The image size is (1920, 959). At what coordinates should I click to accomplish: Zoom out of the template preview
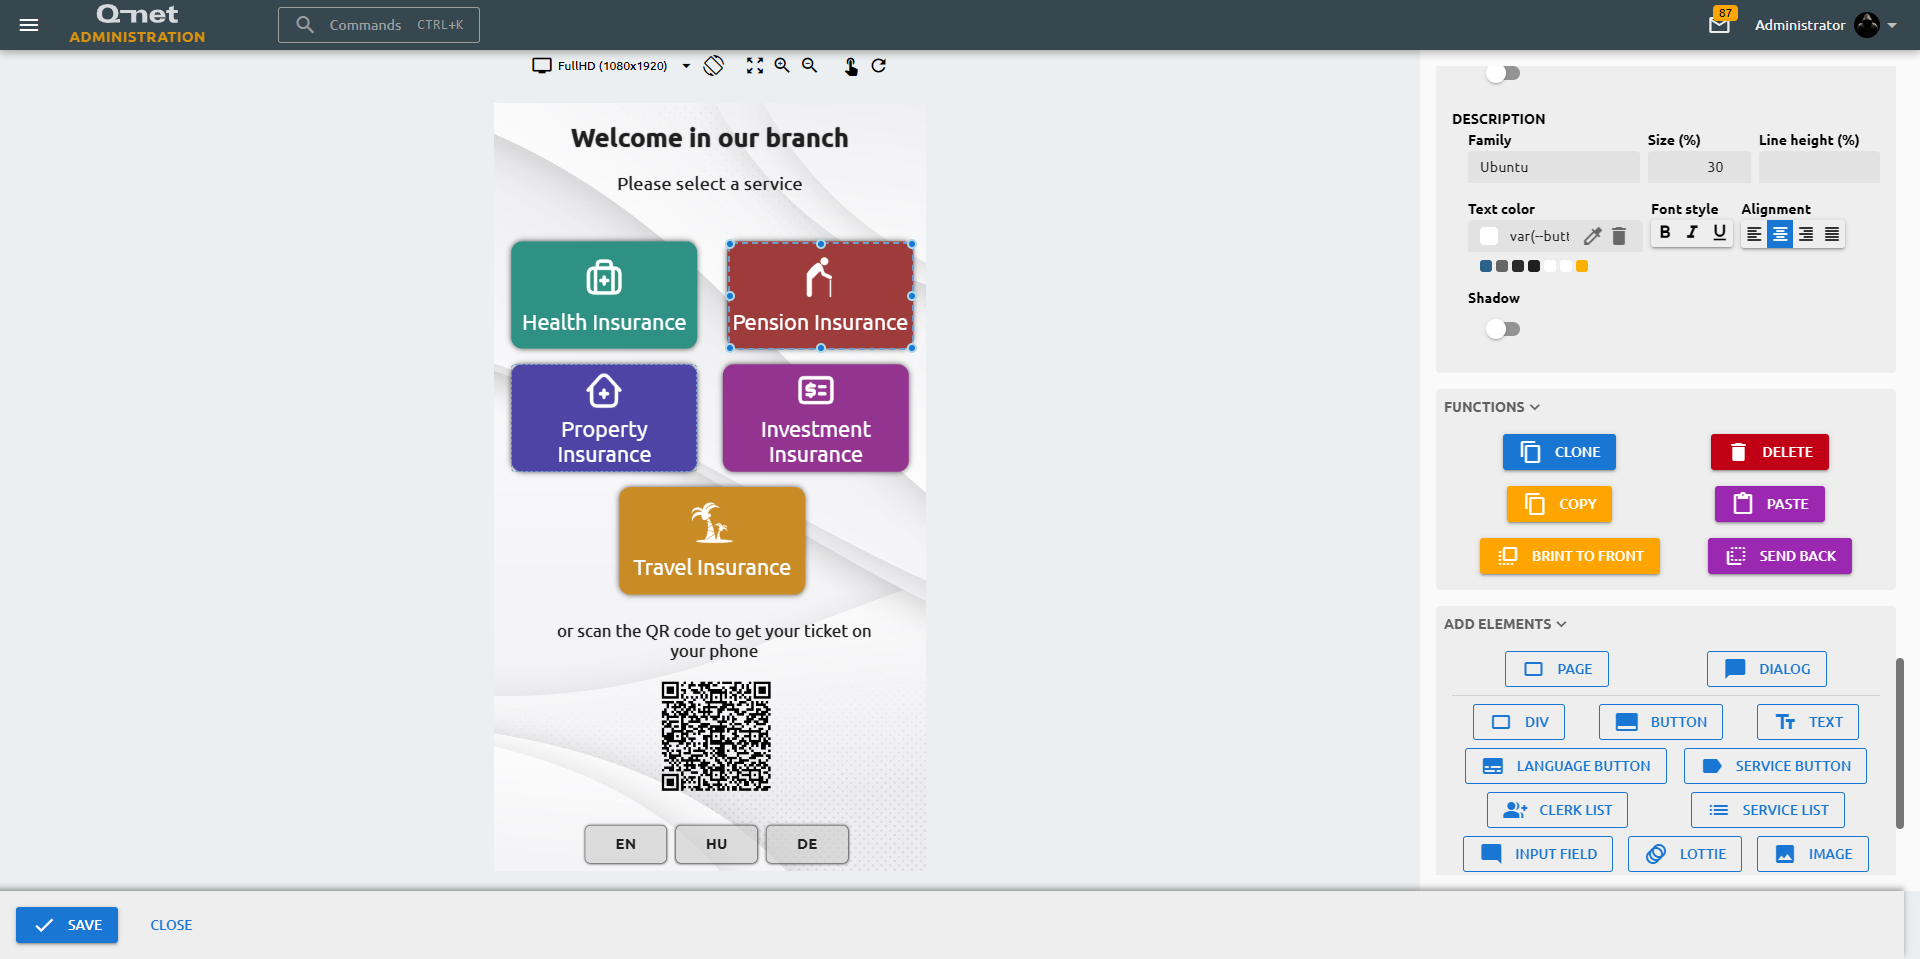tap(810, 65)
